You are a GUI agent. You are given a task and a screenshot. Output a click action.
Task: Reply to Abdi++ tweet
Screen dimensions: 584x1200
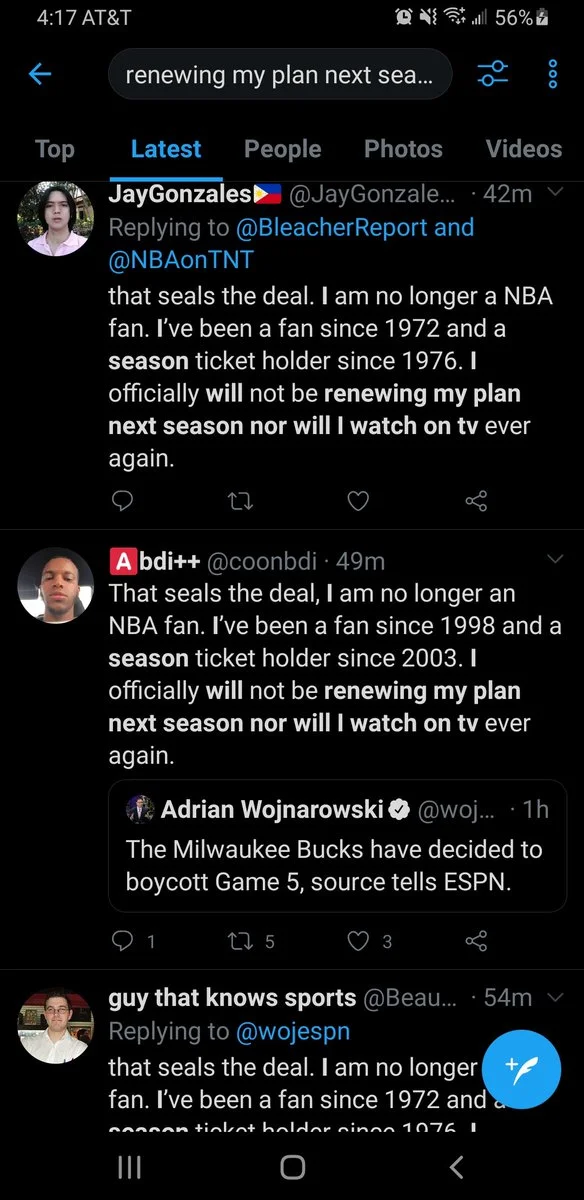[x=132, y=940]
